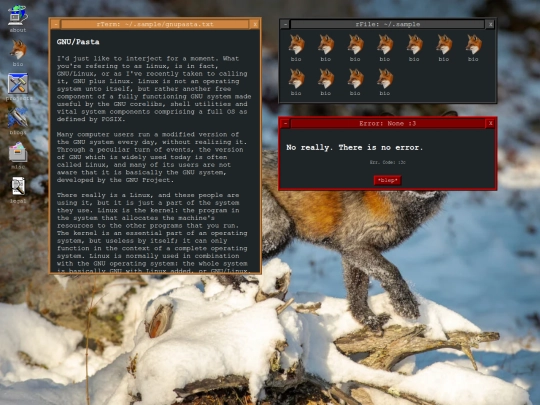
Task: Minimize the rTerm gnupasta.txt window
Action: click(x=56, y=24)
